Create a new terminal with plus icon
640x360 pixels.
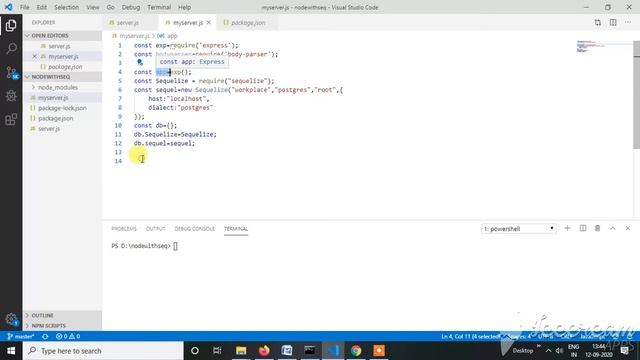click(567, 229)
